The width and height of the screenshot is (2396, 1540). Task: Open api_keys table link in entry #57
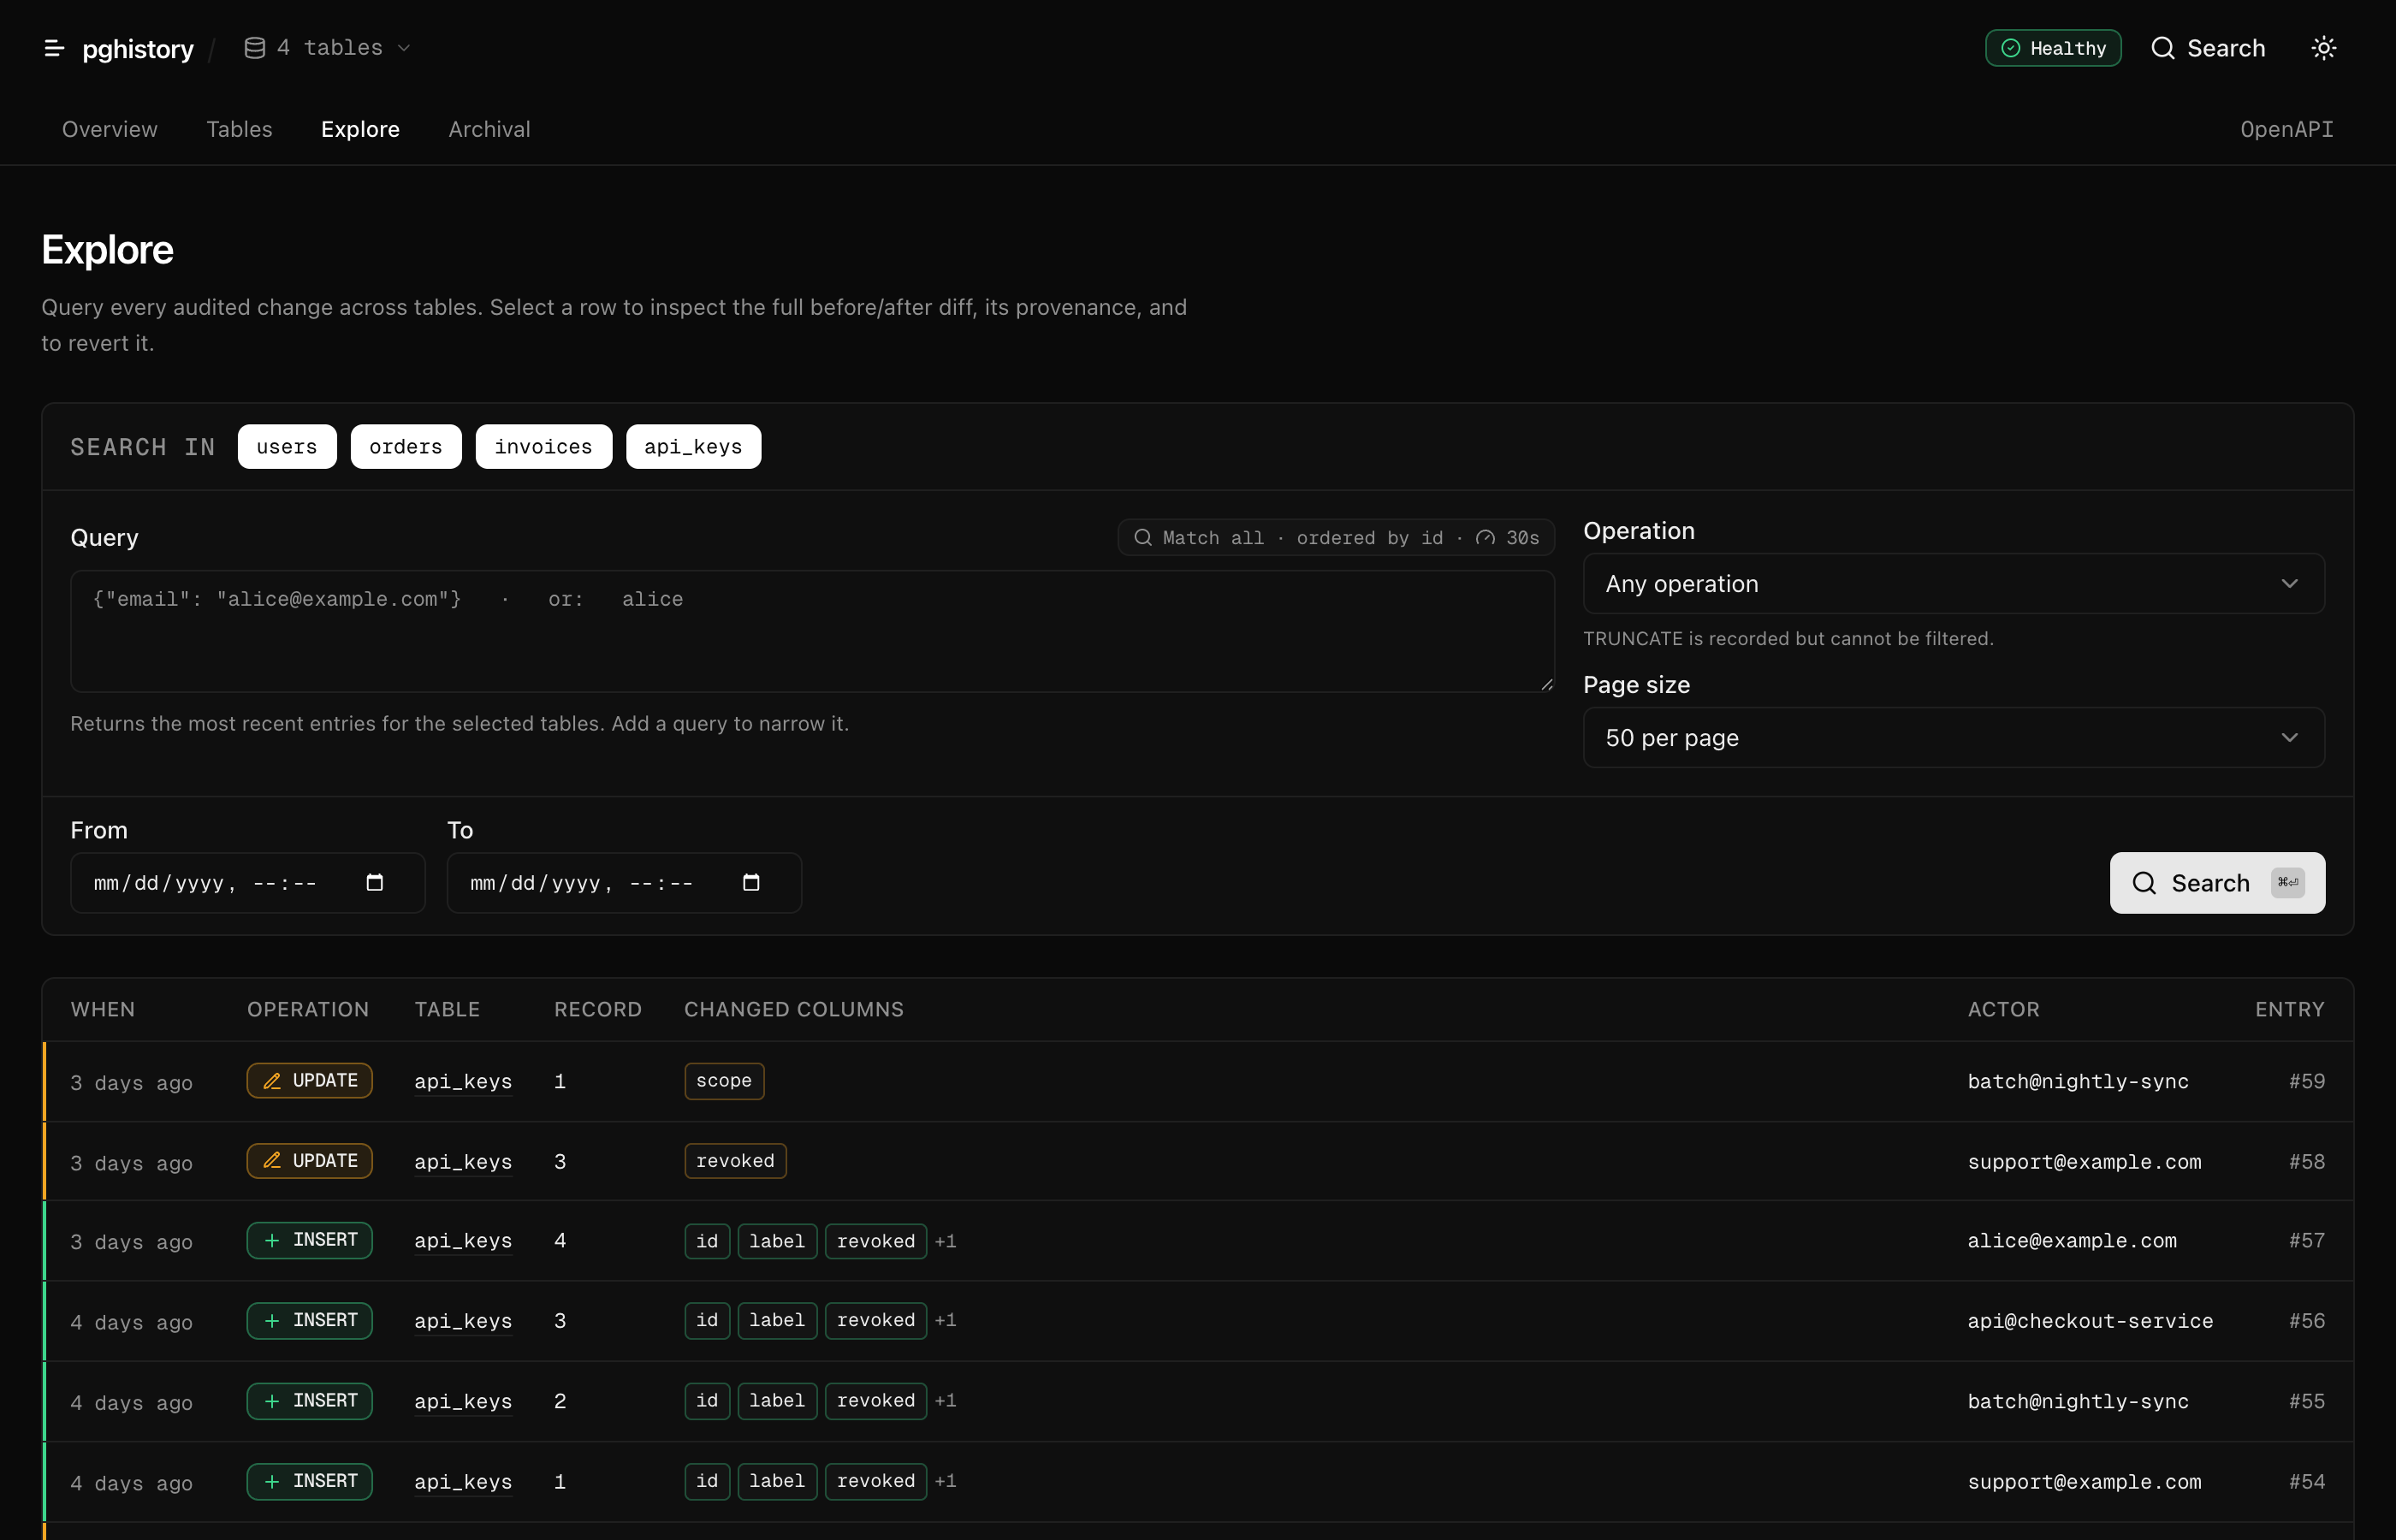[x=463, y=1241]
